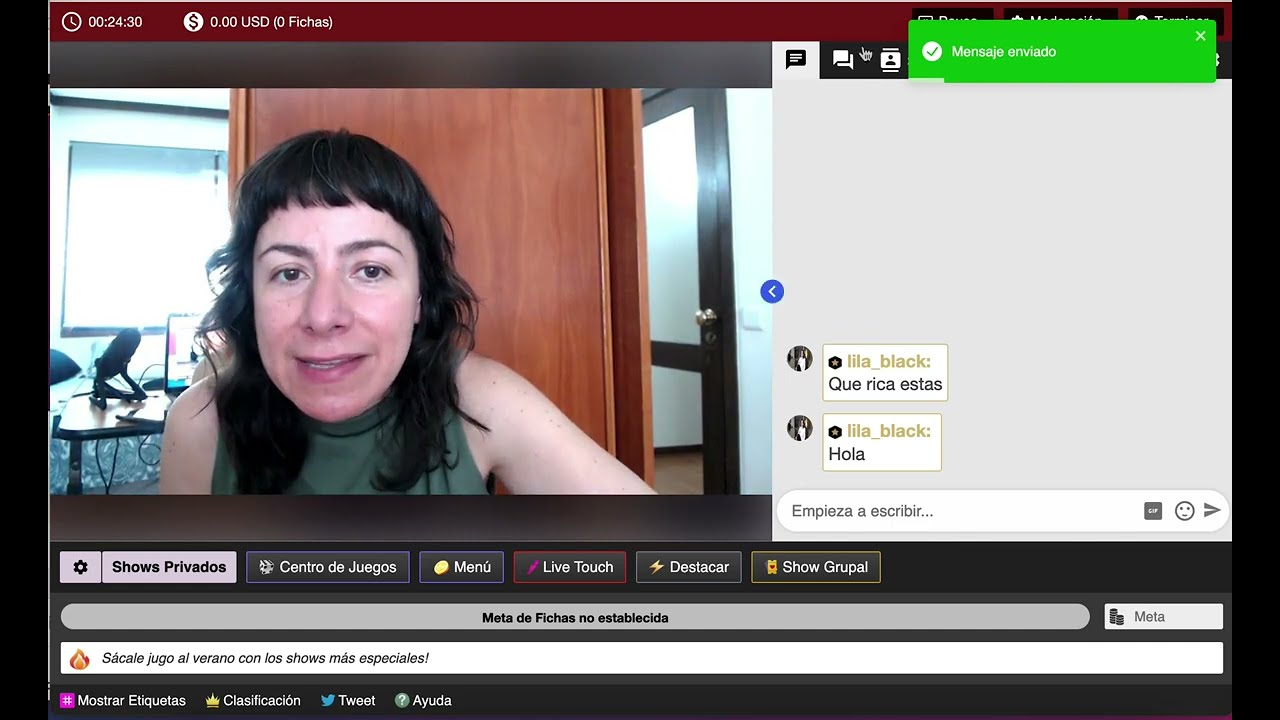This screenshot has height=720, width=1280.
Task: Collapse the chat panel with blue arrow
Action: tap(772, 291)
